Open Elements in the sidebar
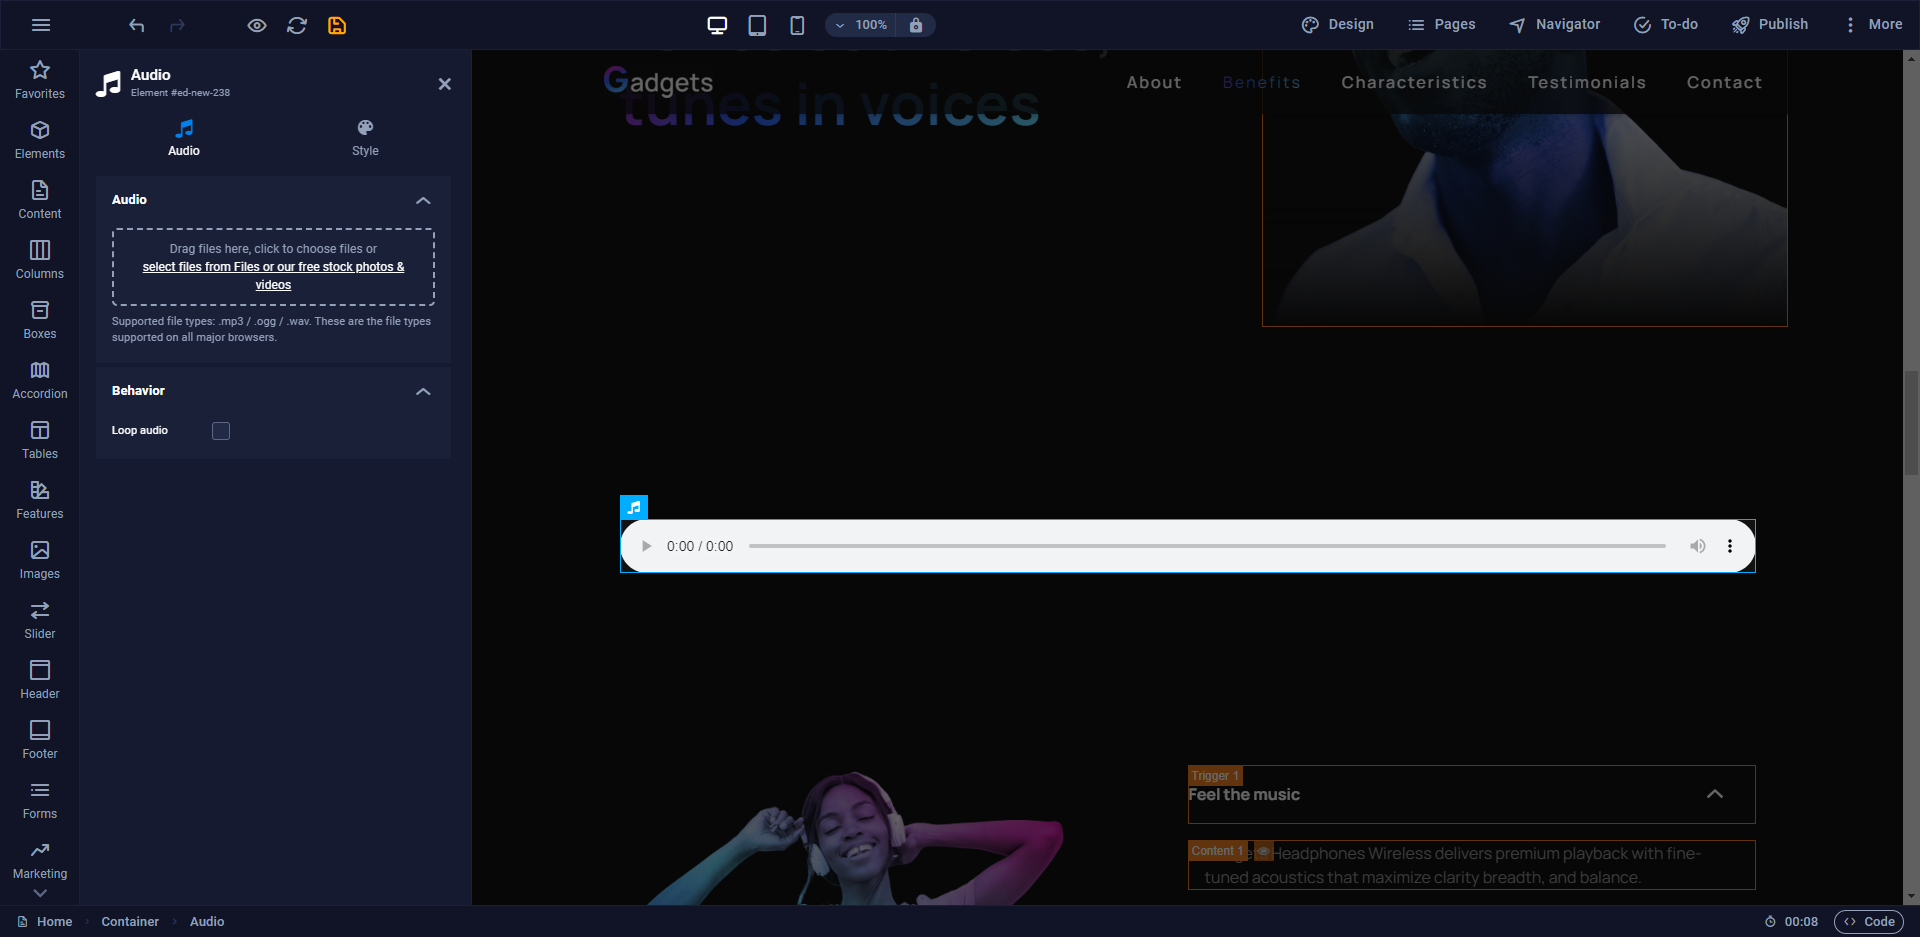Viewport: 1920px width, 937px height. click(40, 140)
